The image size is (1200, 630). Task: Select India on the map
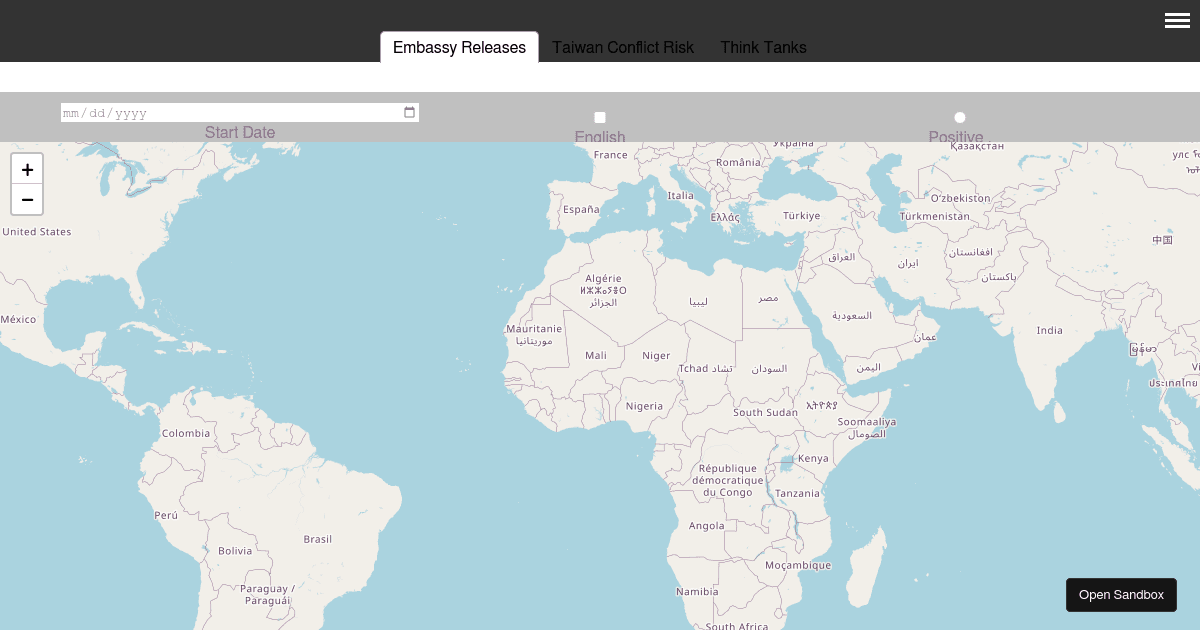1050,330
